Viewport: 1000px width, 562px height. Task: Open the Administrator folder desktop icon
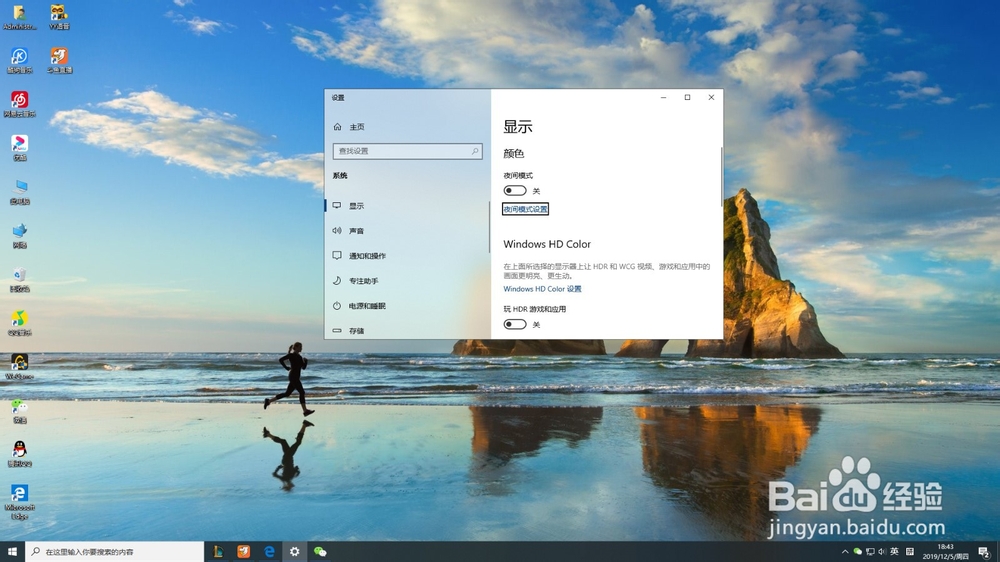click(19, 17)
